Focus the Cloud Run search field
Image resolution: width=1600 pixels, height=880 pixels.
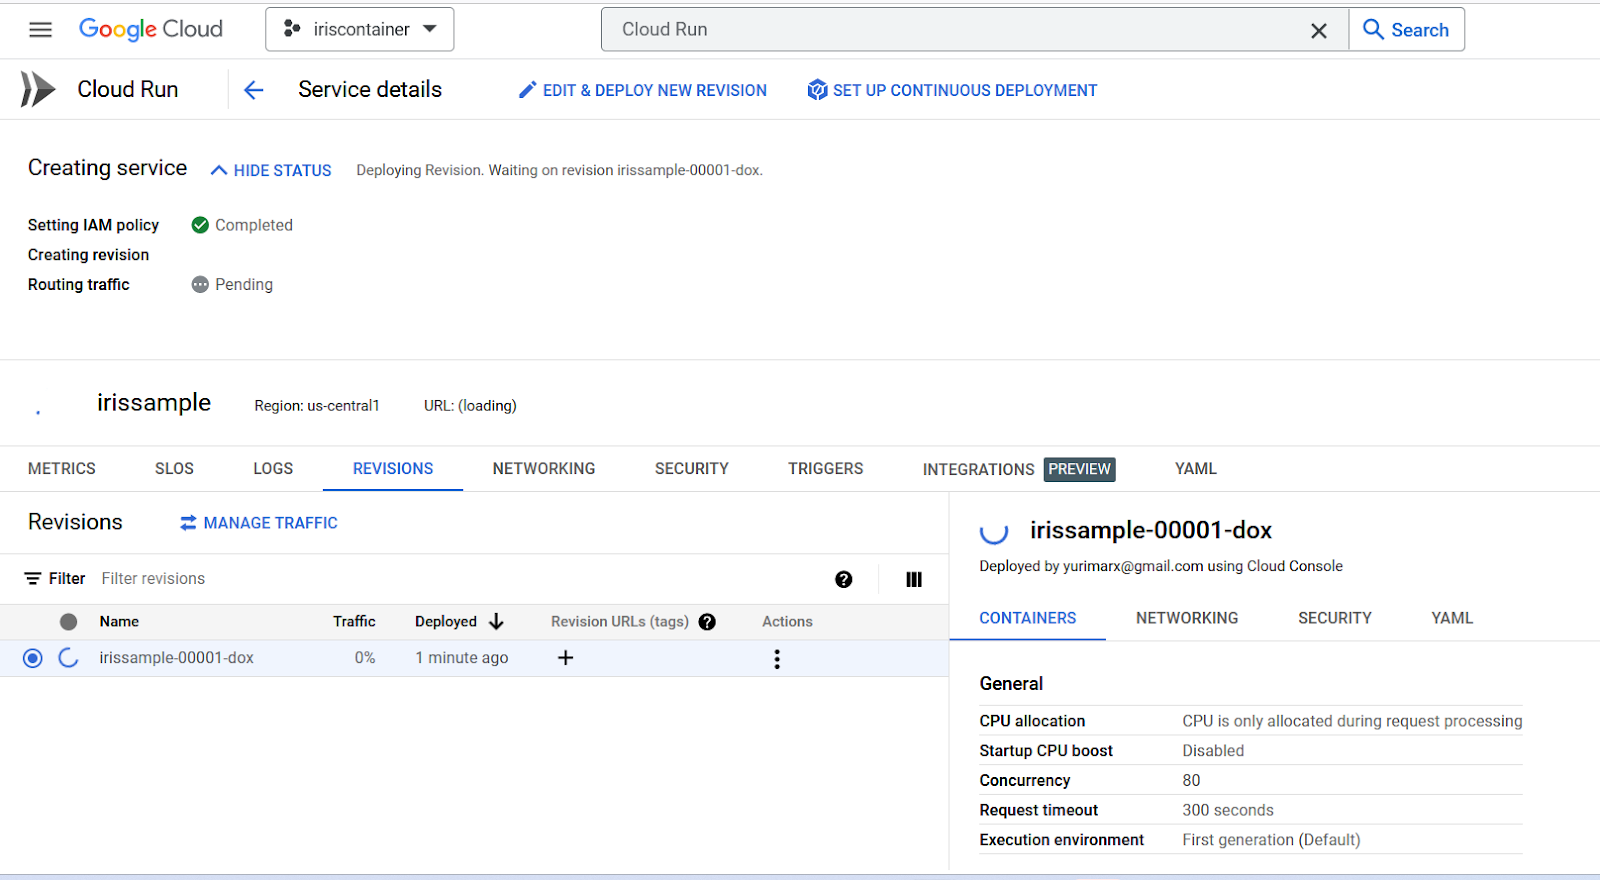[x=950, y=30]
